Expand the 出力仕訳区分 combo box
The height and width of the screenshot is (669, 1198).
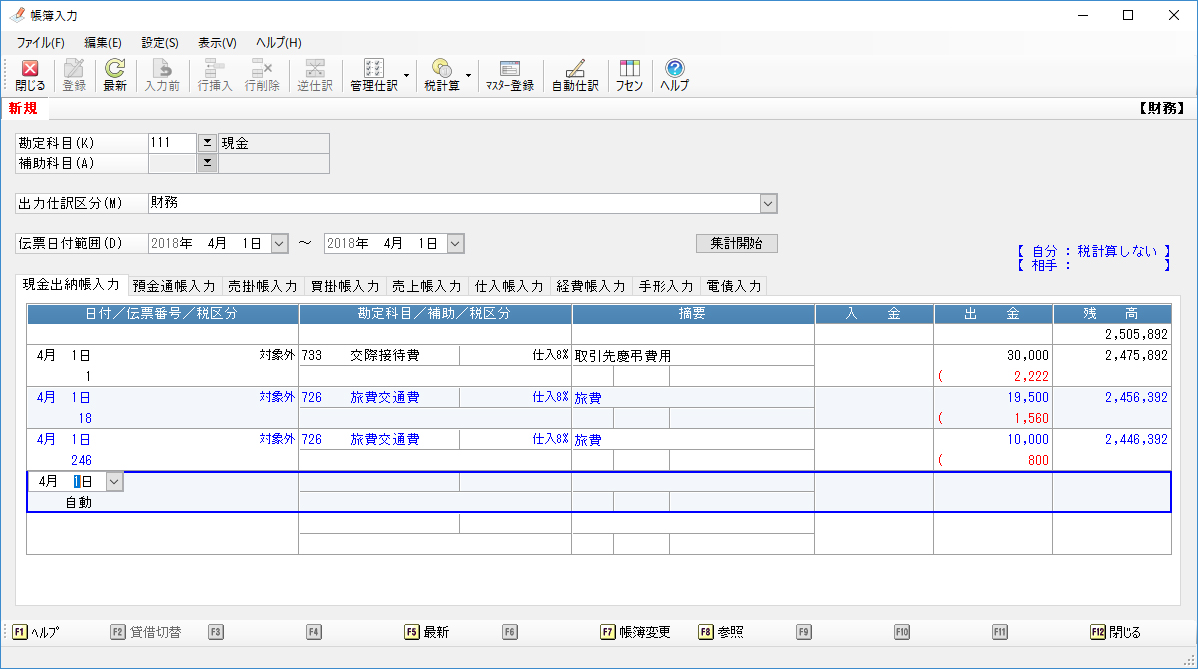(769, 203)
